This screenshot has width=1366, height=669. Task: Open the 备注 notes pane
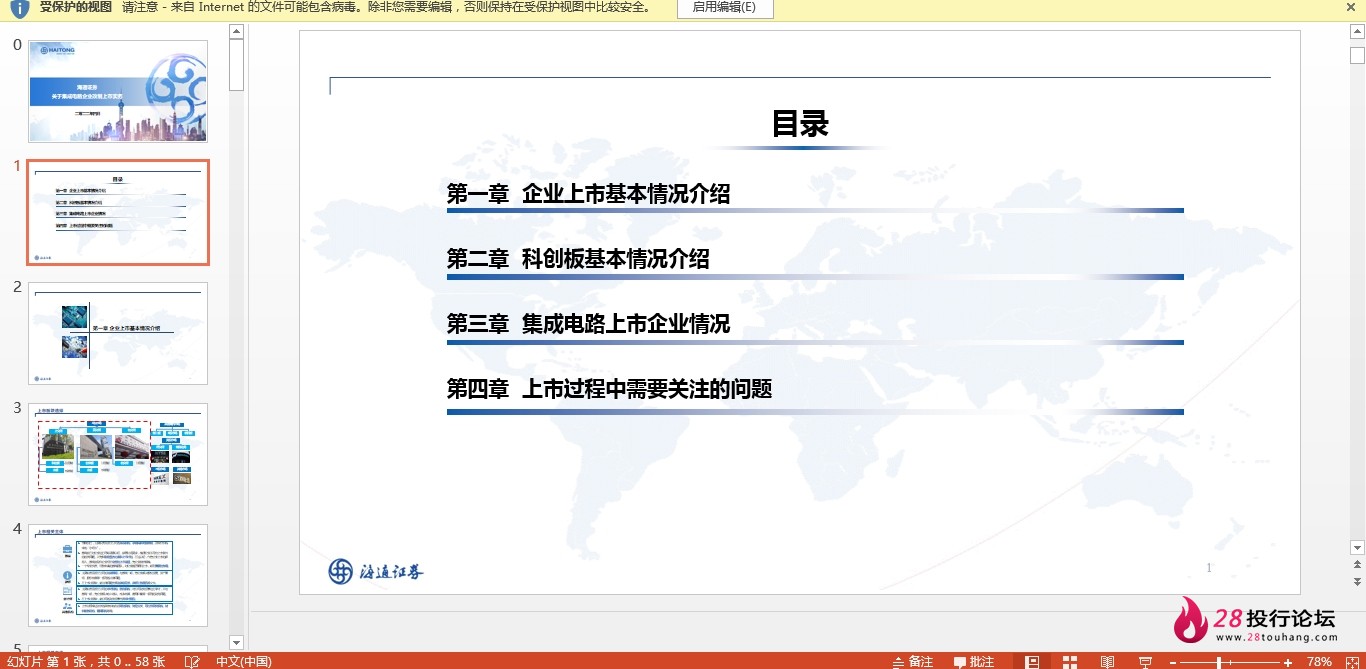pyautogui.click(x=913, y=661)
